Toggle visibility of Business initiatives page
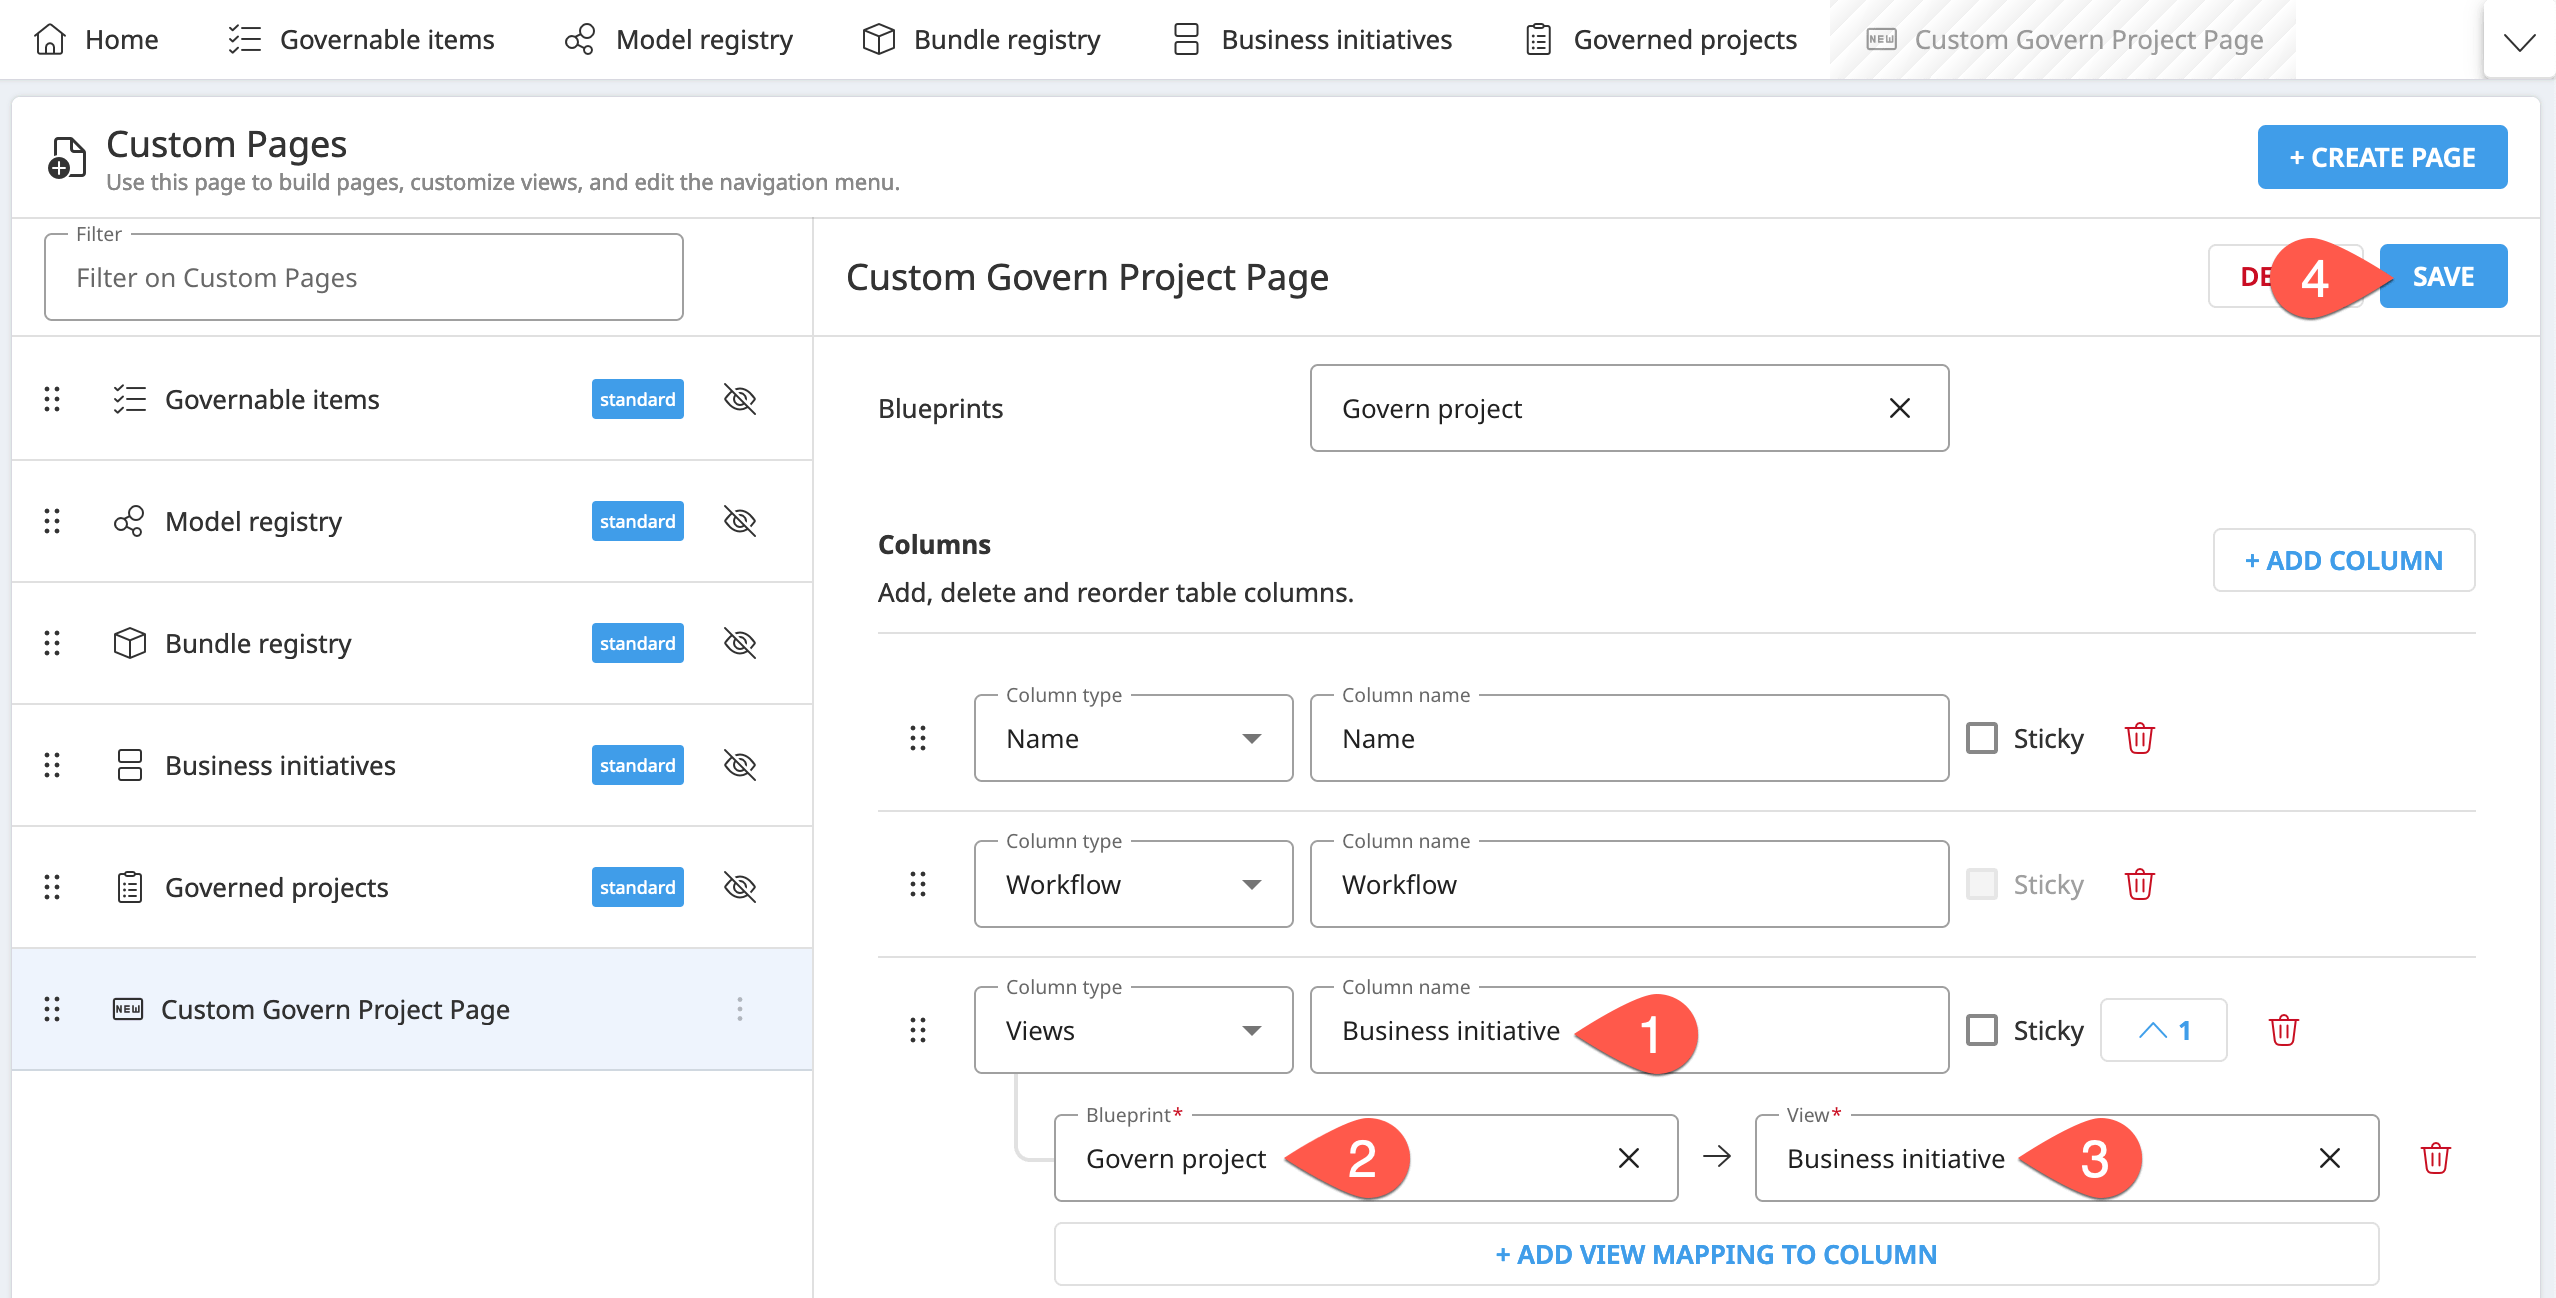 740,765
